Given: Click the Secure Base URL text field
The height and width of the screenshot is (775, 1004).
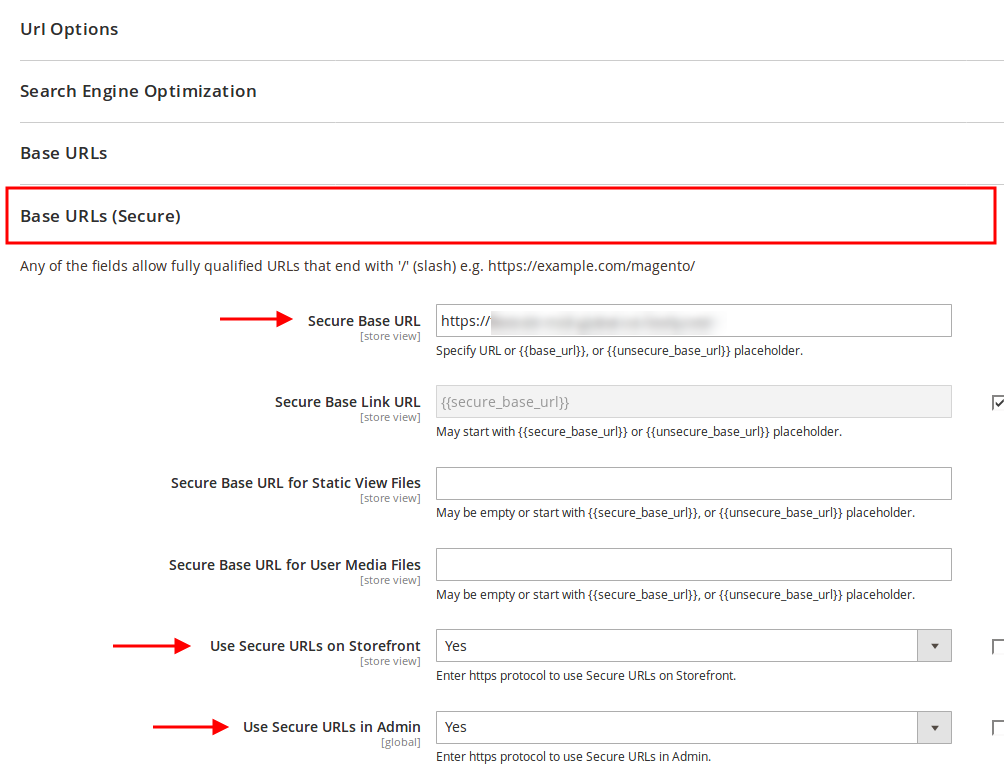Looking at the screenshot, I should (693, 321).
